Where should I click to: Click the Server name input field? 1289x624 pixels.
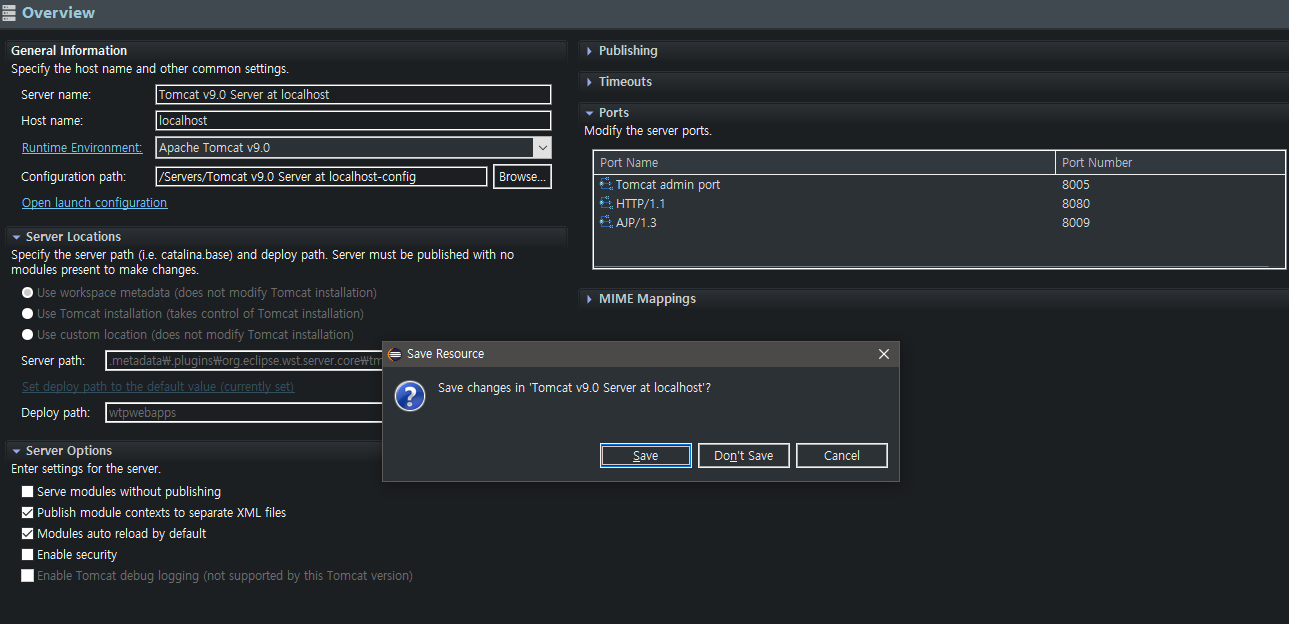(x=354, y=95)
